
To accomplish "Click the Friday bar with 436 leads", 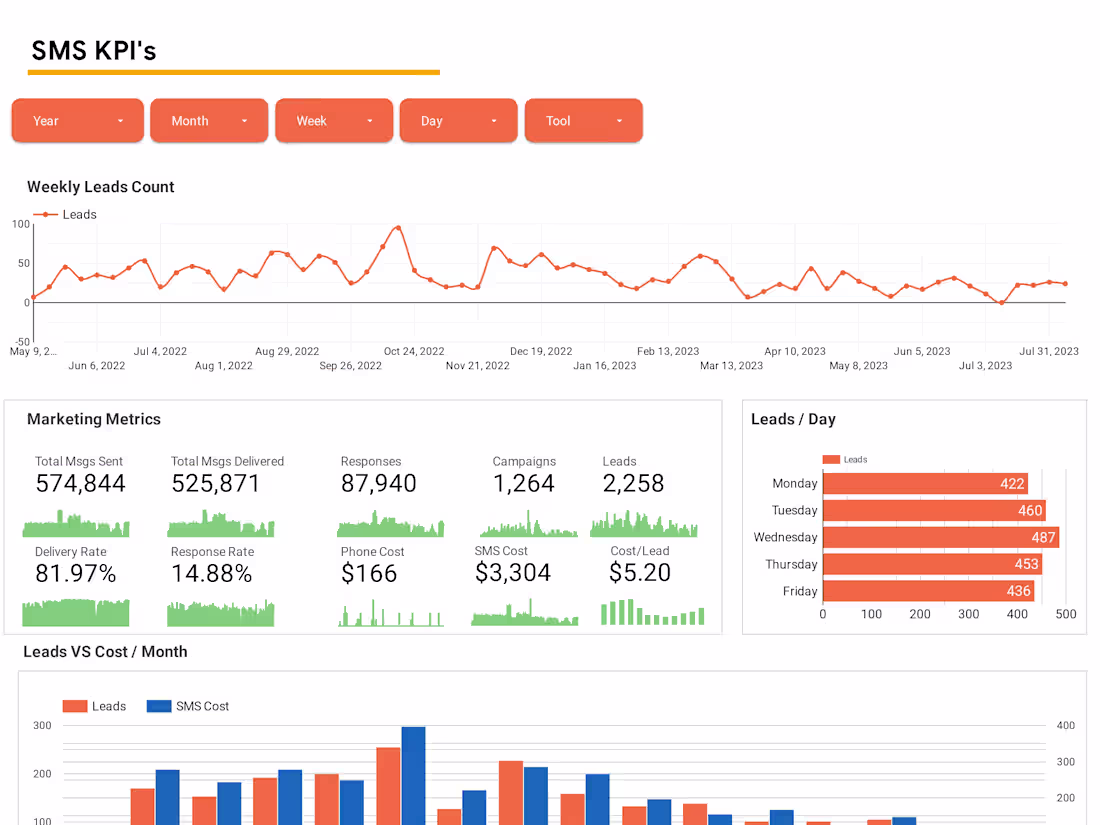I will coord(929,591).
